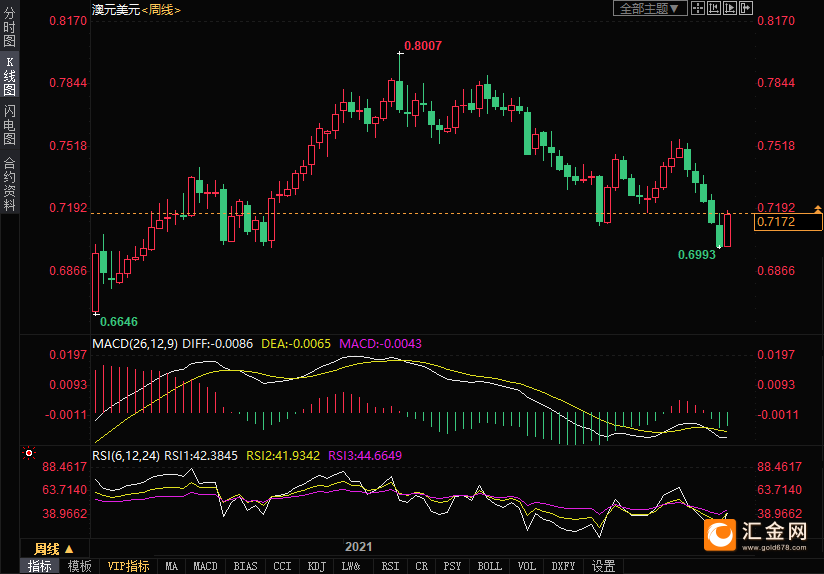Open the 合约资料 side tab
This screenshot has height=574, width=824.
click(9, 184)
